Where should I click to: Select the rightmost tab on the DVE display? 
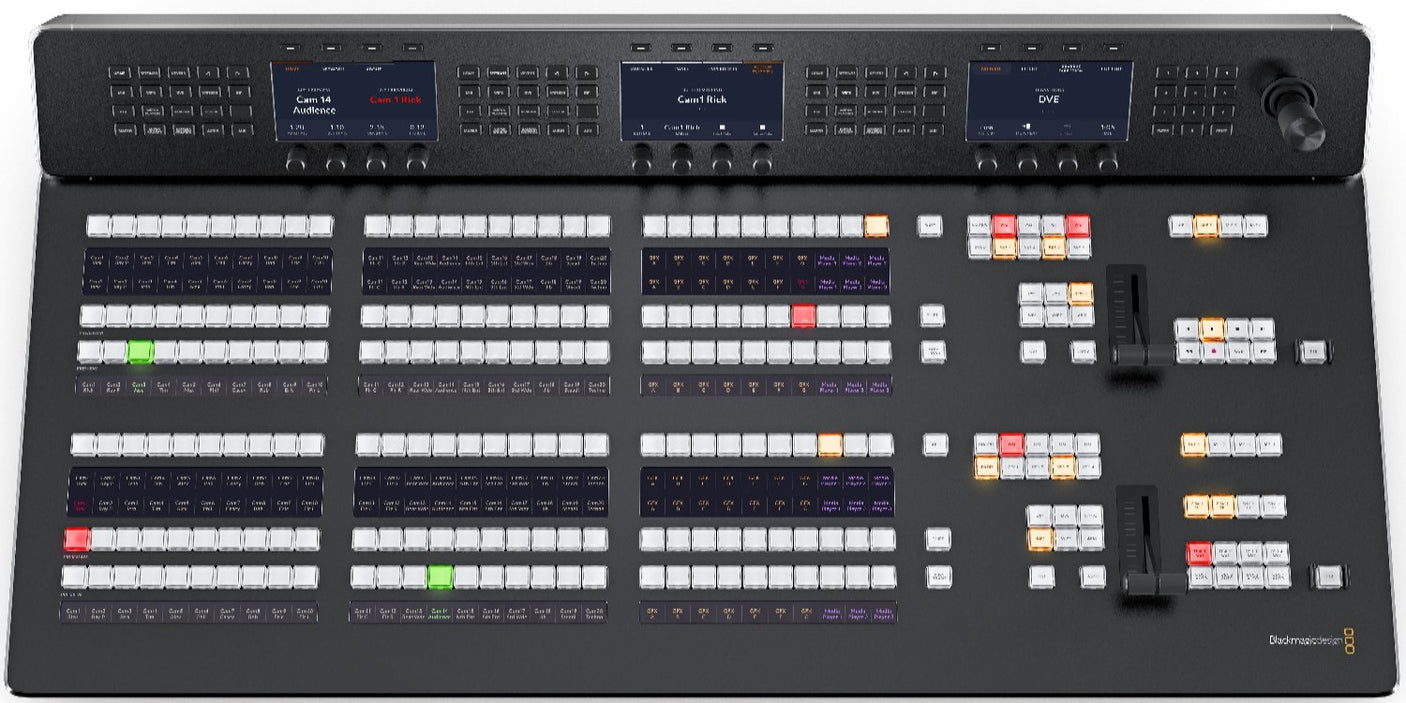pyautogui.click(x=1111, y=69)
